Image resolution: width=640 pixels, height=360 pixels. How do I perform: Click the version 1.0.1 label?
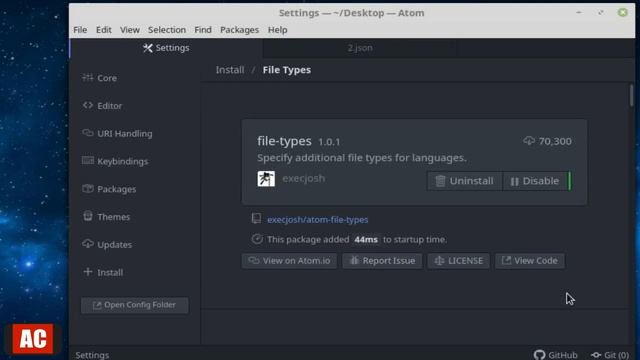(329, 142)
